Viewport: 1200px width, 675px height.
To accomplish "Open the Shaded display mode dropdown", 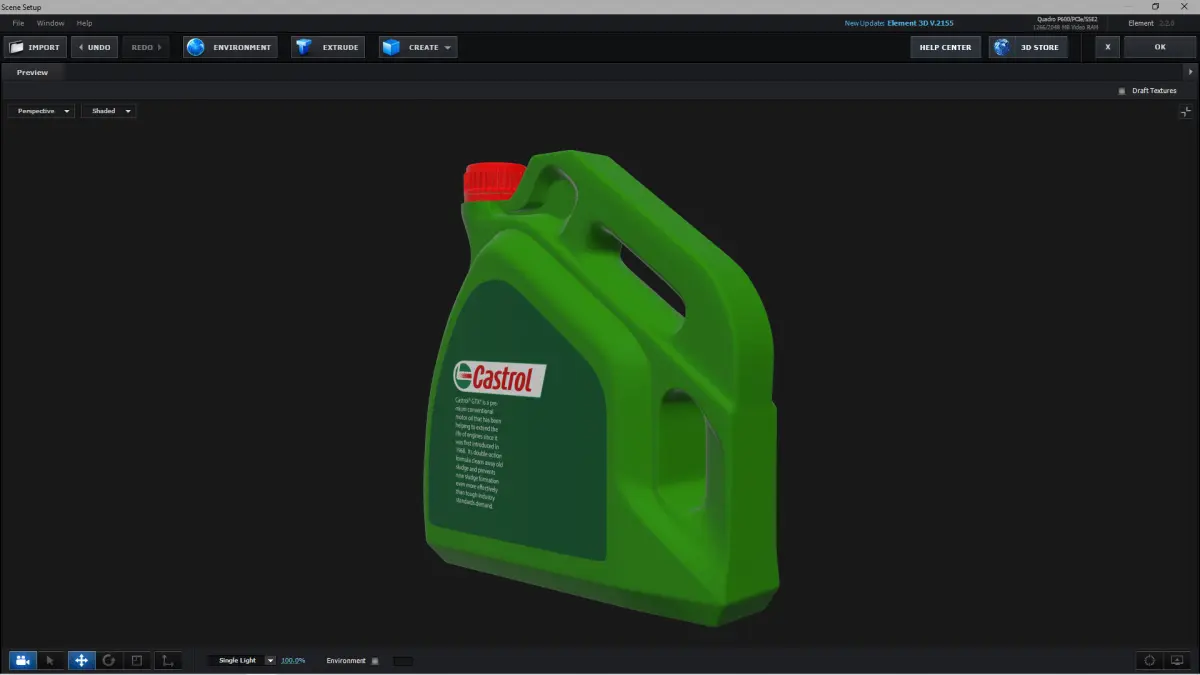I will tap(108, 111).
